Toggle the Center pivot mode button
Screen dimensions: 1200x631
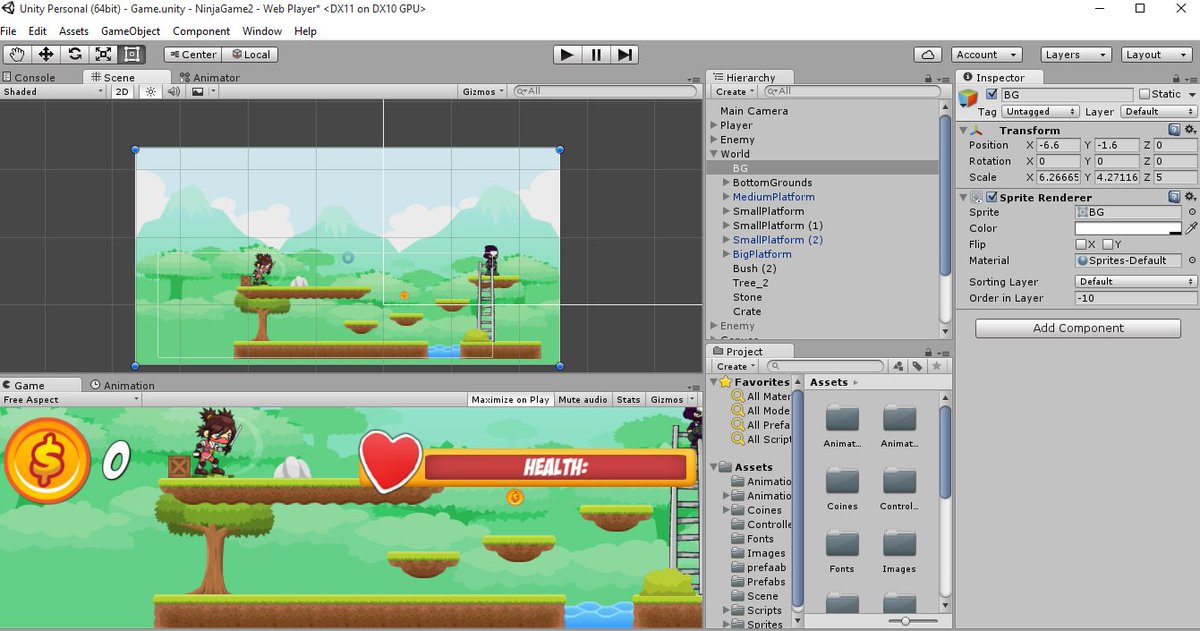pos(191,55)
